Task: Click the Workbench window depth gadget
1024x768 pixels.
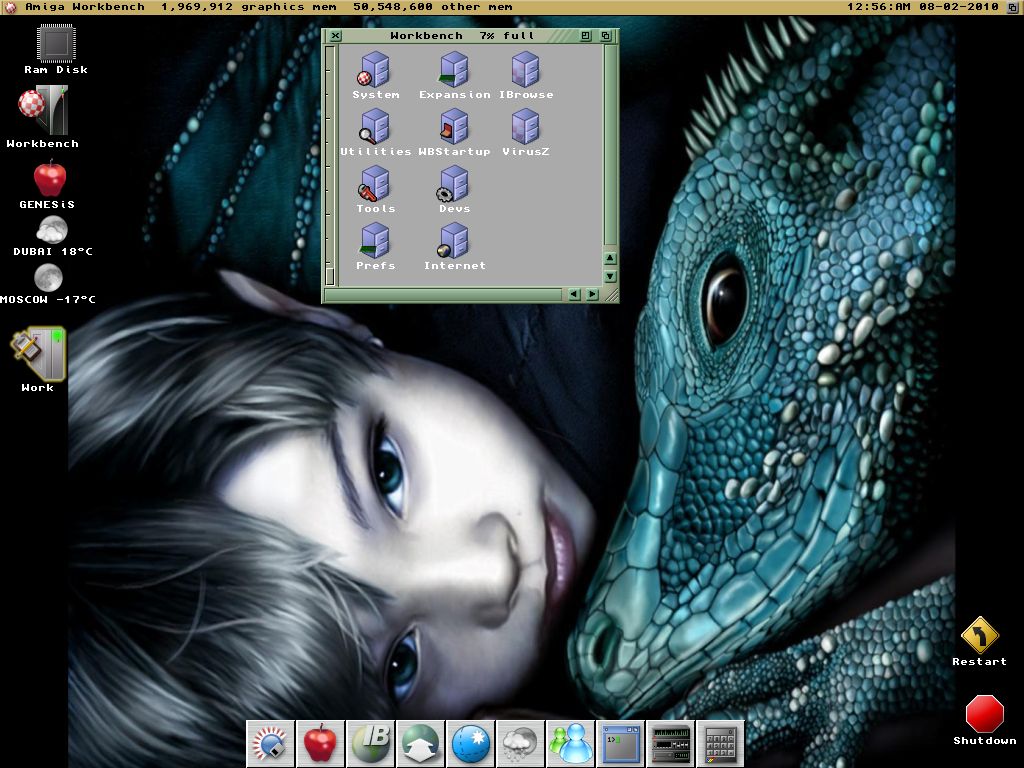Action: point(605,36)
